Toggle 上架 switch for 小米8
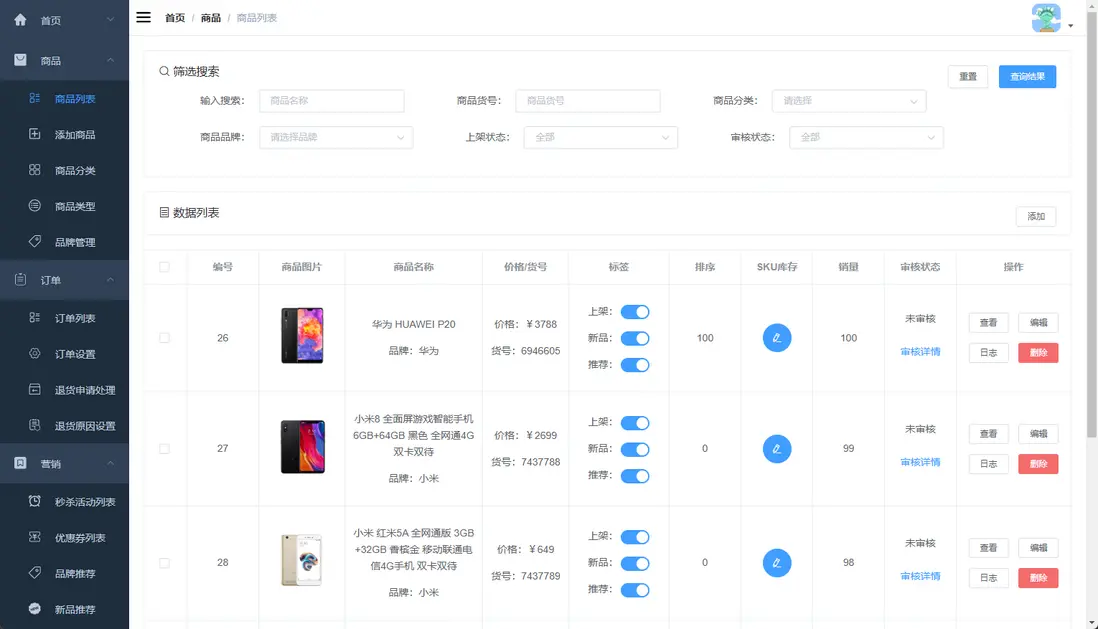This screenshot has width=1098, height=629. pyautogui.click(x=635, y=422)
